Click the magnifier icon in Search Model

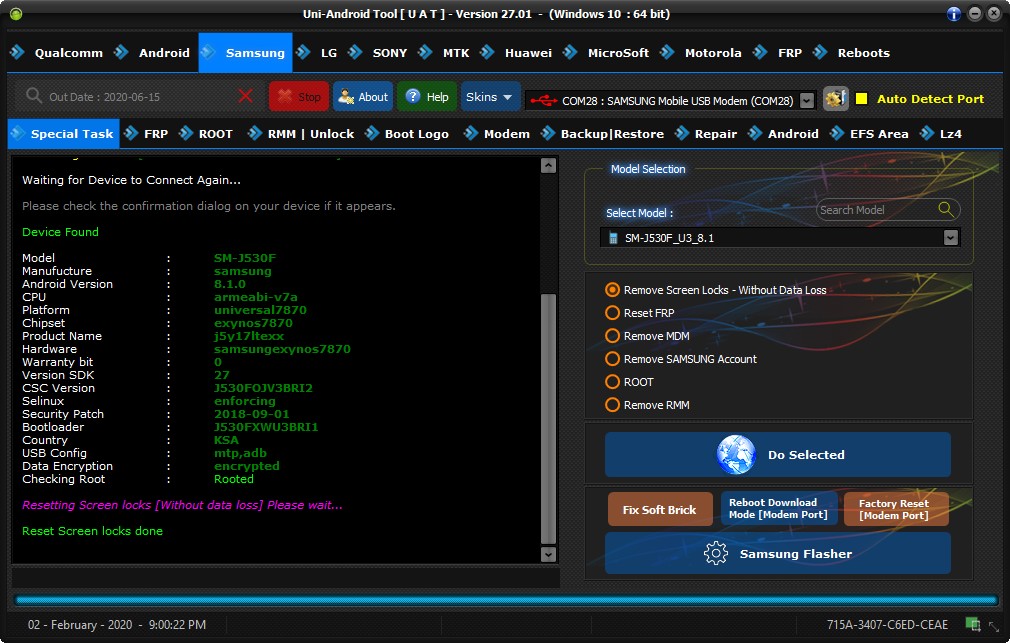point(945,209)
